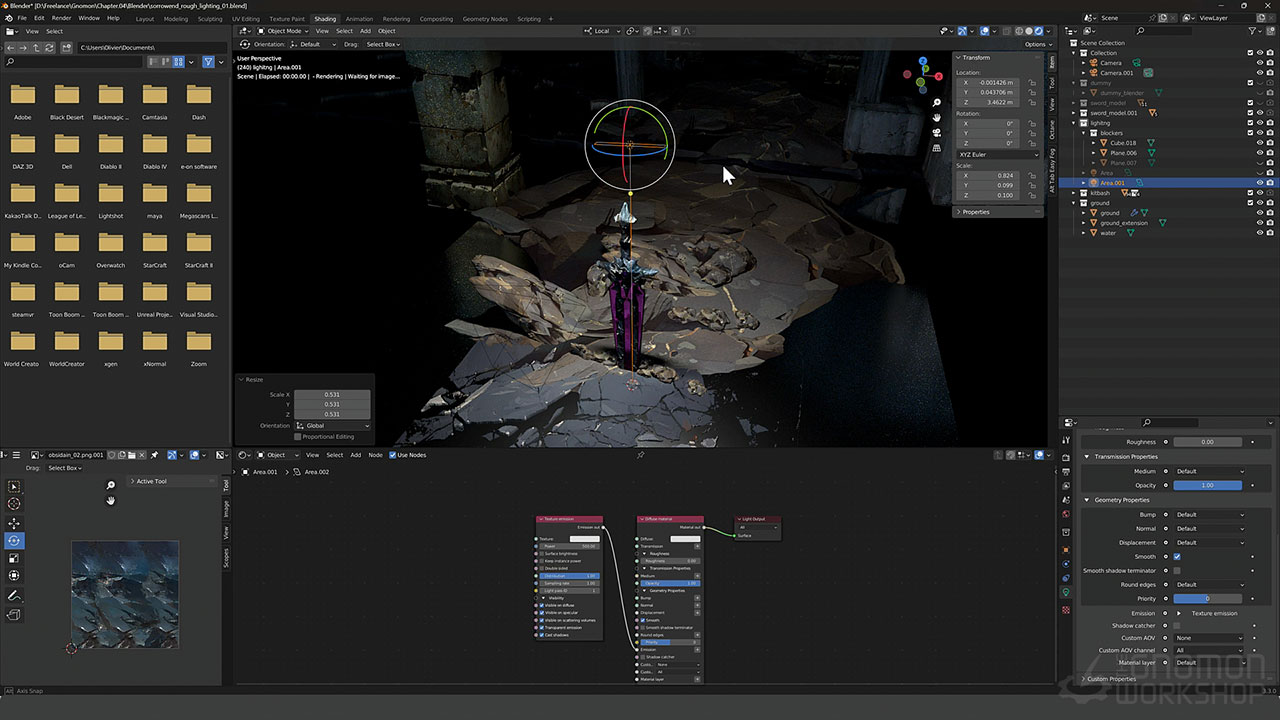Adjust the Opacity slider in properties panel
This screenshot has width=1280, height=720.
pos(1207,485)
